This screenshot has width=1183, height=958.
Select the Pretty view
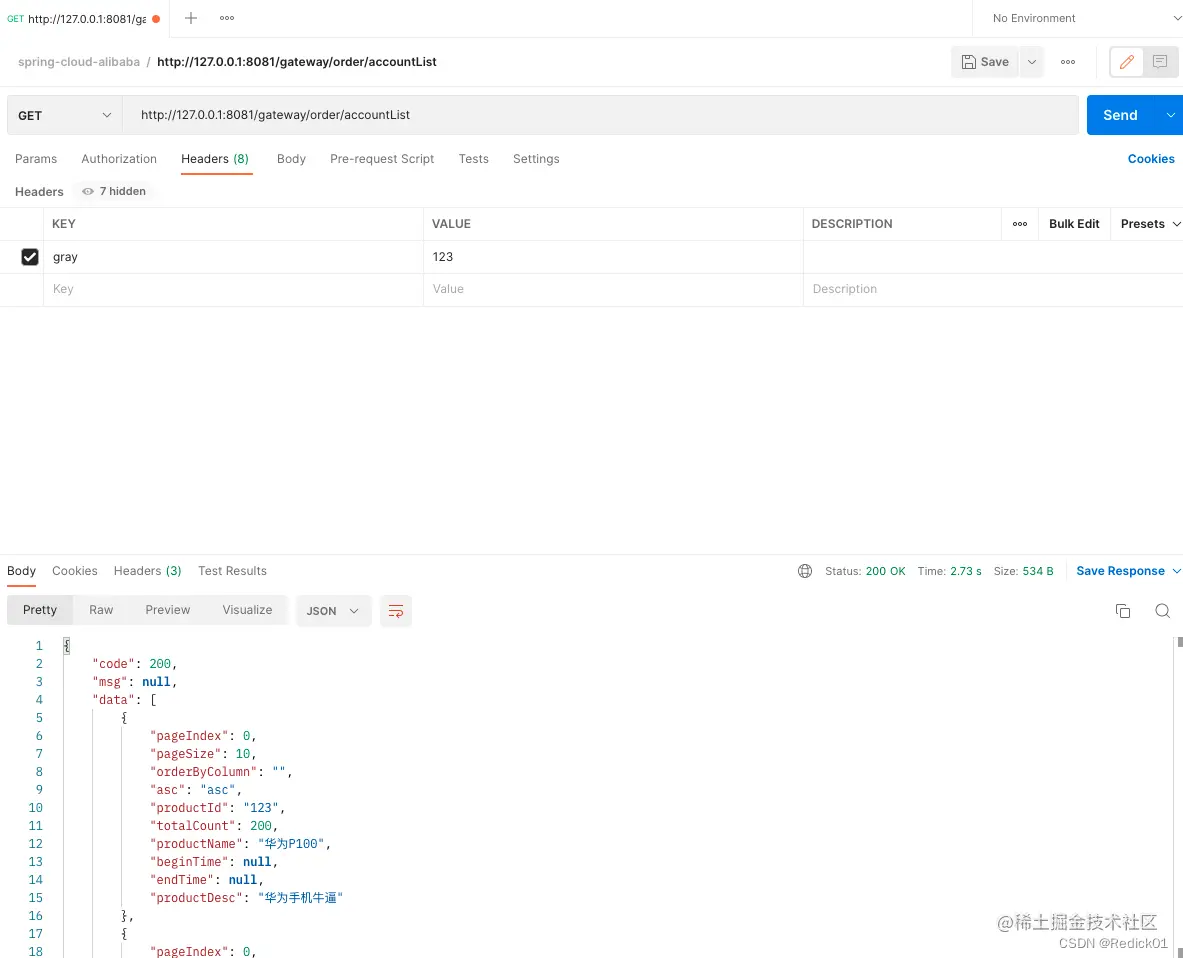(x=40, y=610)
